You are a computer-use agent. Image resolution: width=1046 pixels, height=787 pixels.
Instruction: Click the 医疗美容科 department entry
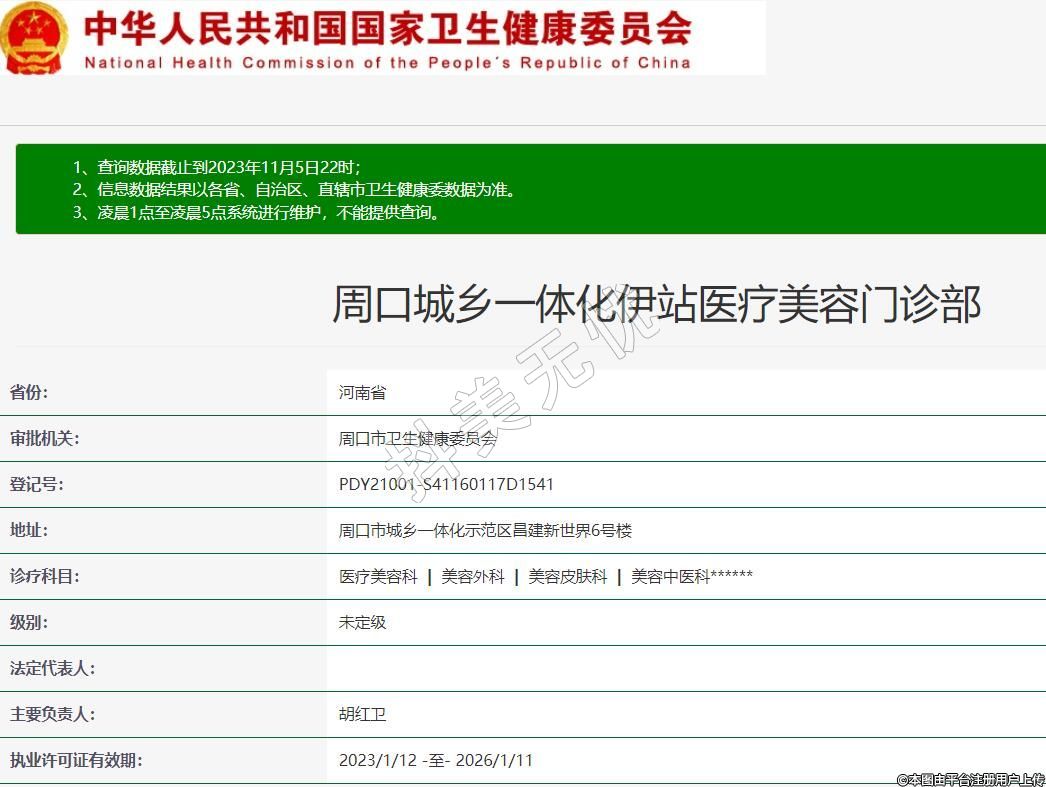pyautogui.click(x=378, y=577)
